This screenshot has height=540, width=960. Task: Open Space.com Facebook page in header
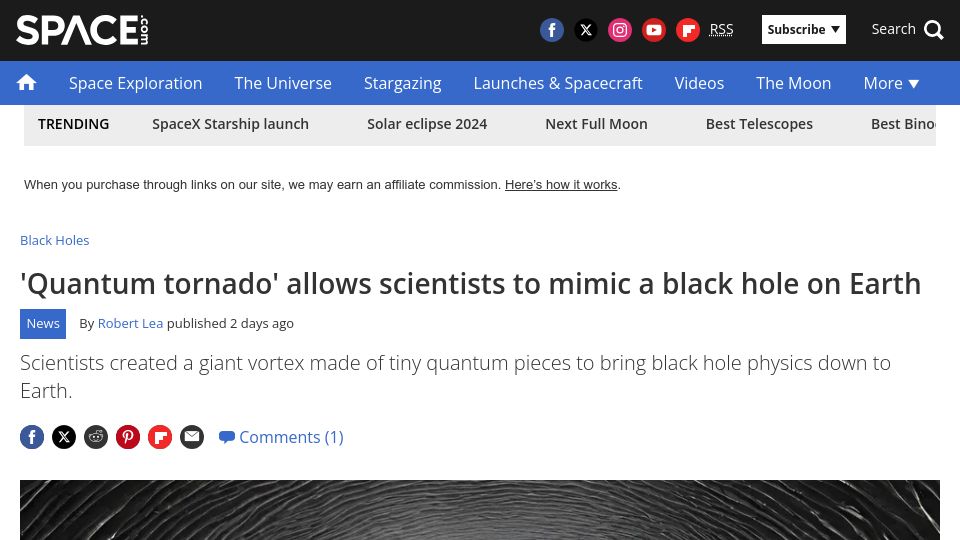pos(552,30)
